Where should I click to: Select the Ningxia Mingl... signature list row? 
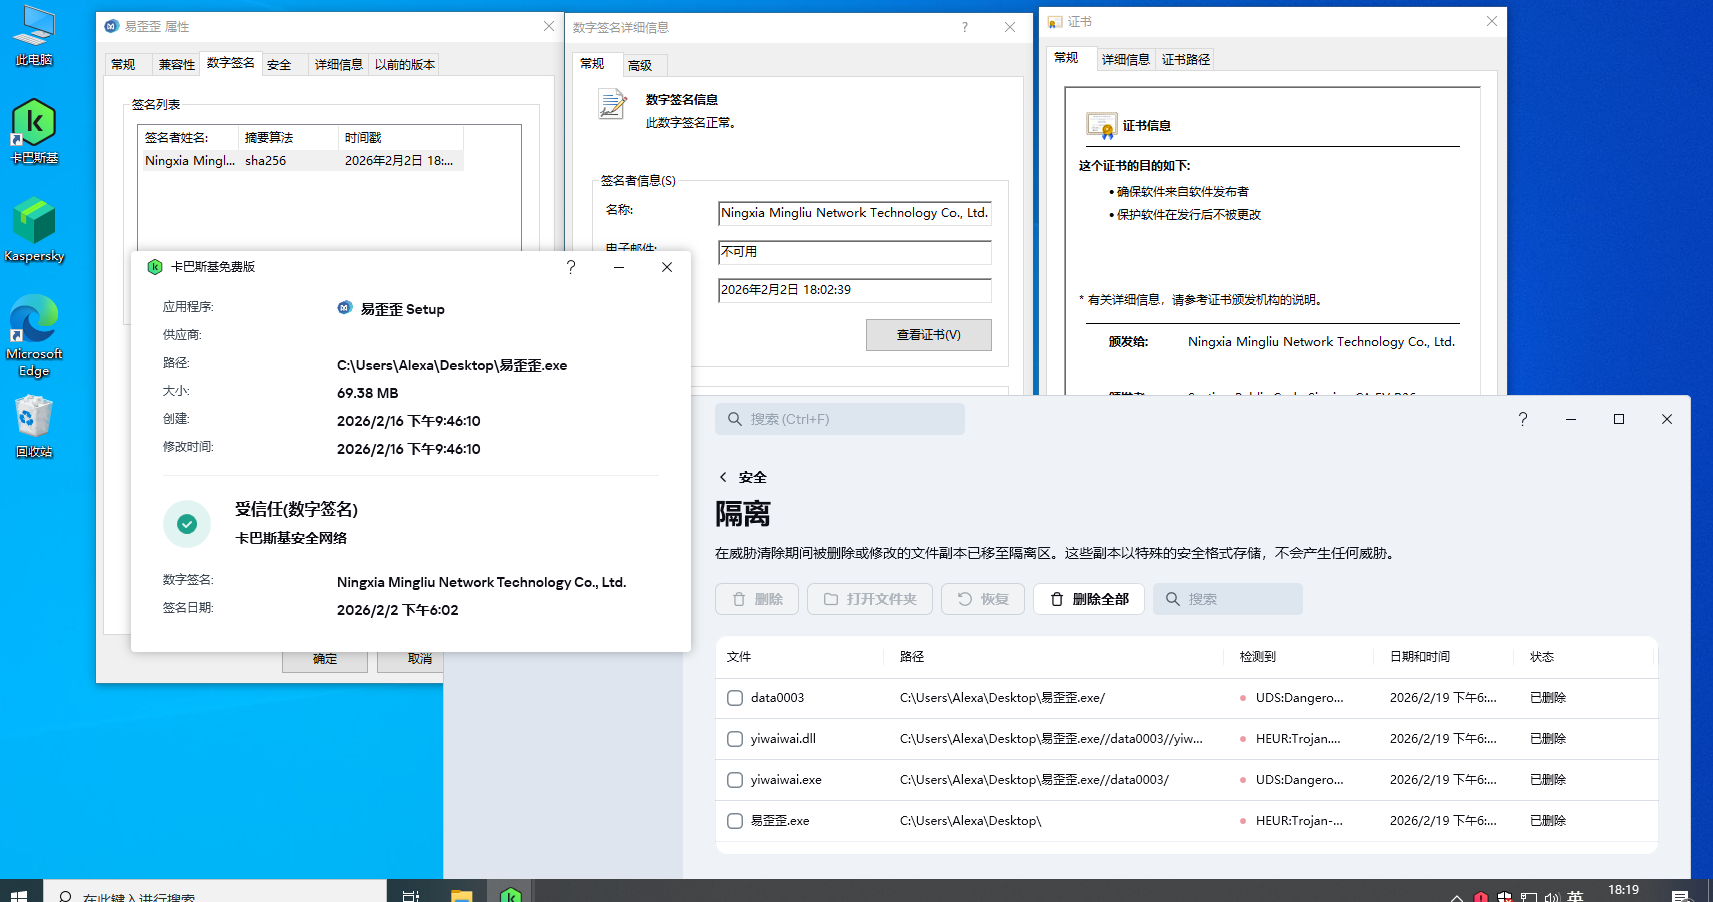click(303, 160)
